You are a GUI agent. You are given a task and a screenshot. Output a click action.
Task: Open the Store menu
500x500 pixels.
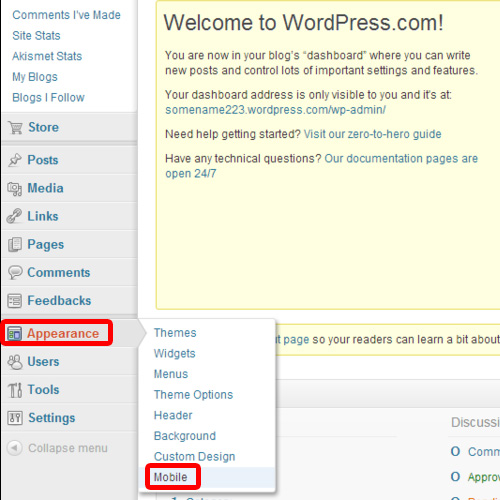(x=43, y=127)
